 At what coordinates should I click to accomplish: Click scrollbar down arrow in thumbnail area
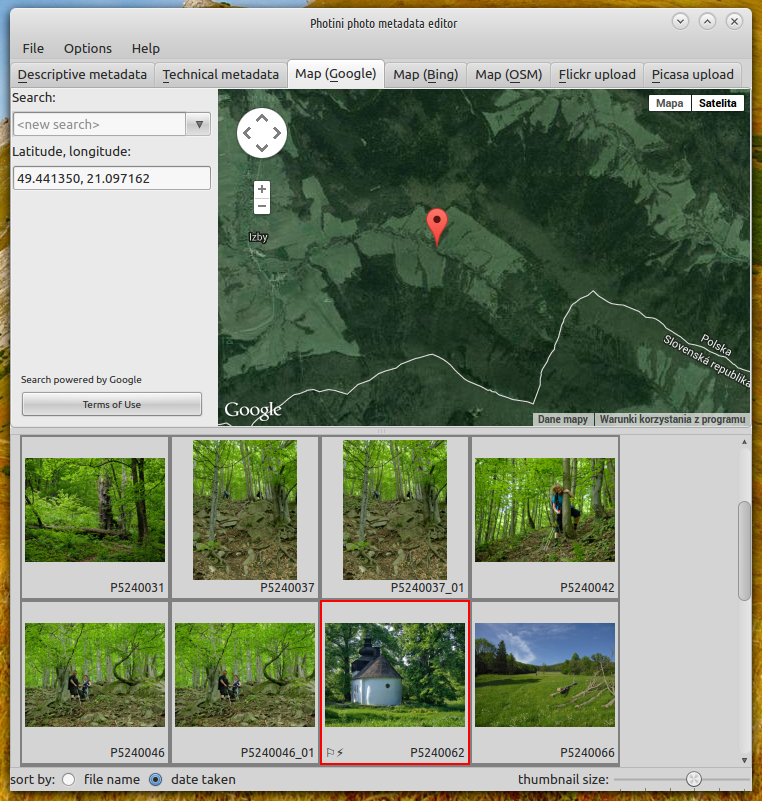744,760
